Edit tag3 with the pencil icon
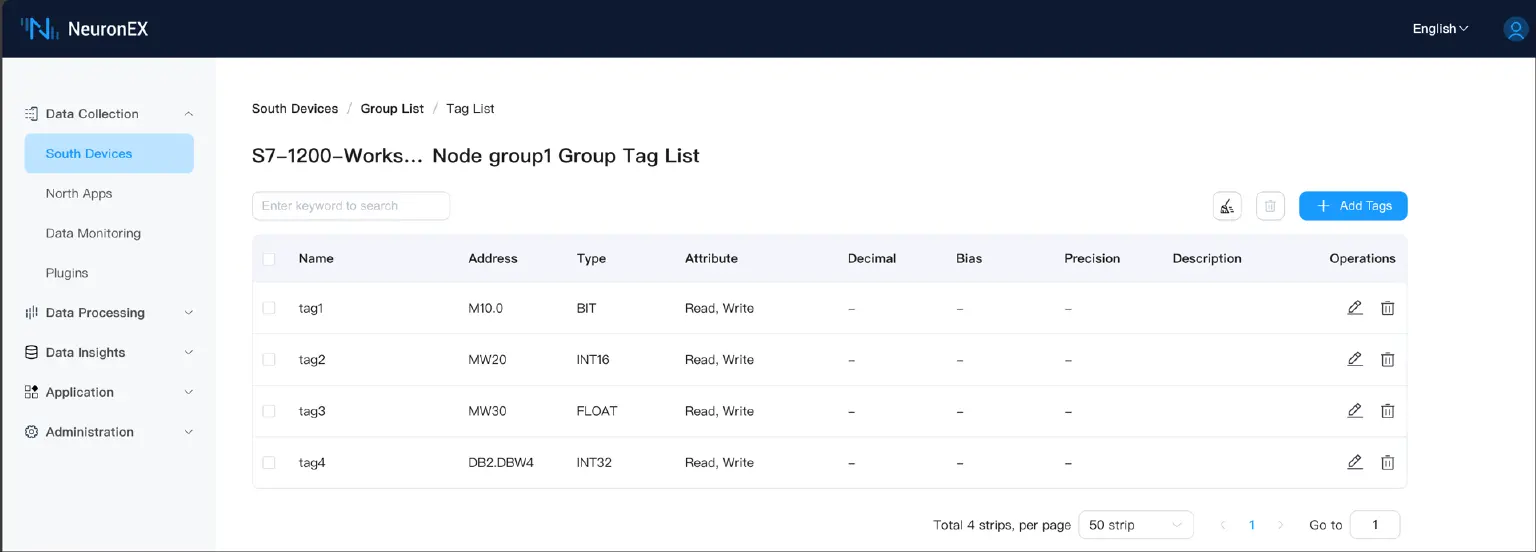1536x552 pixels. tap(1355, 411)
